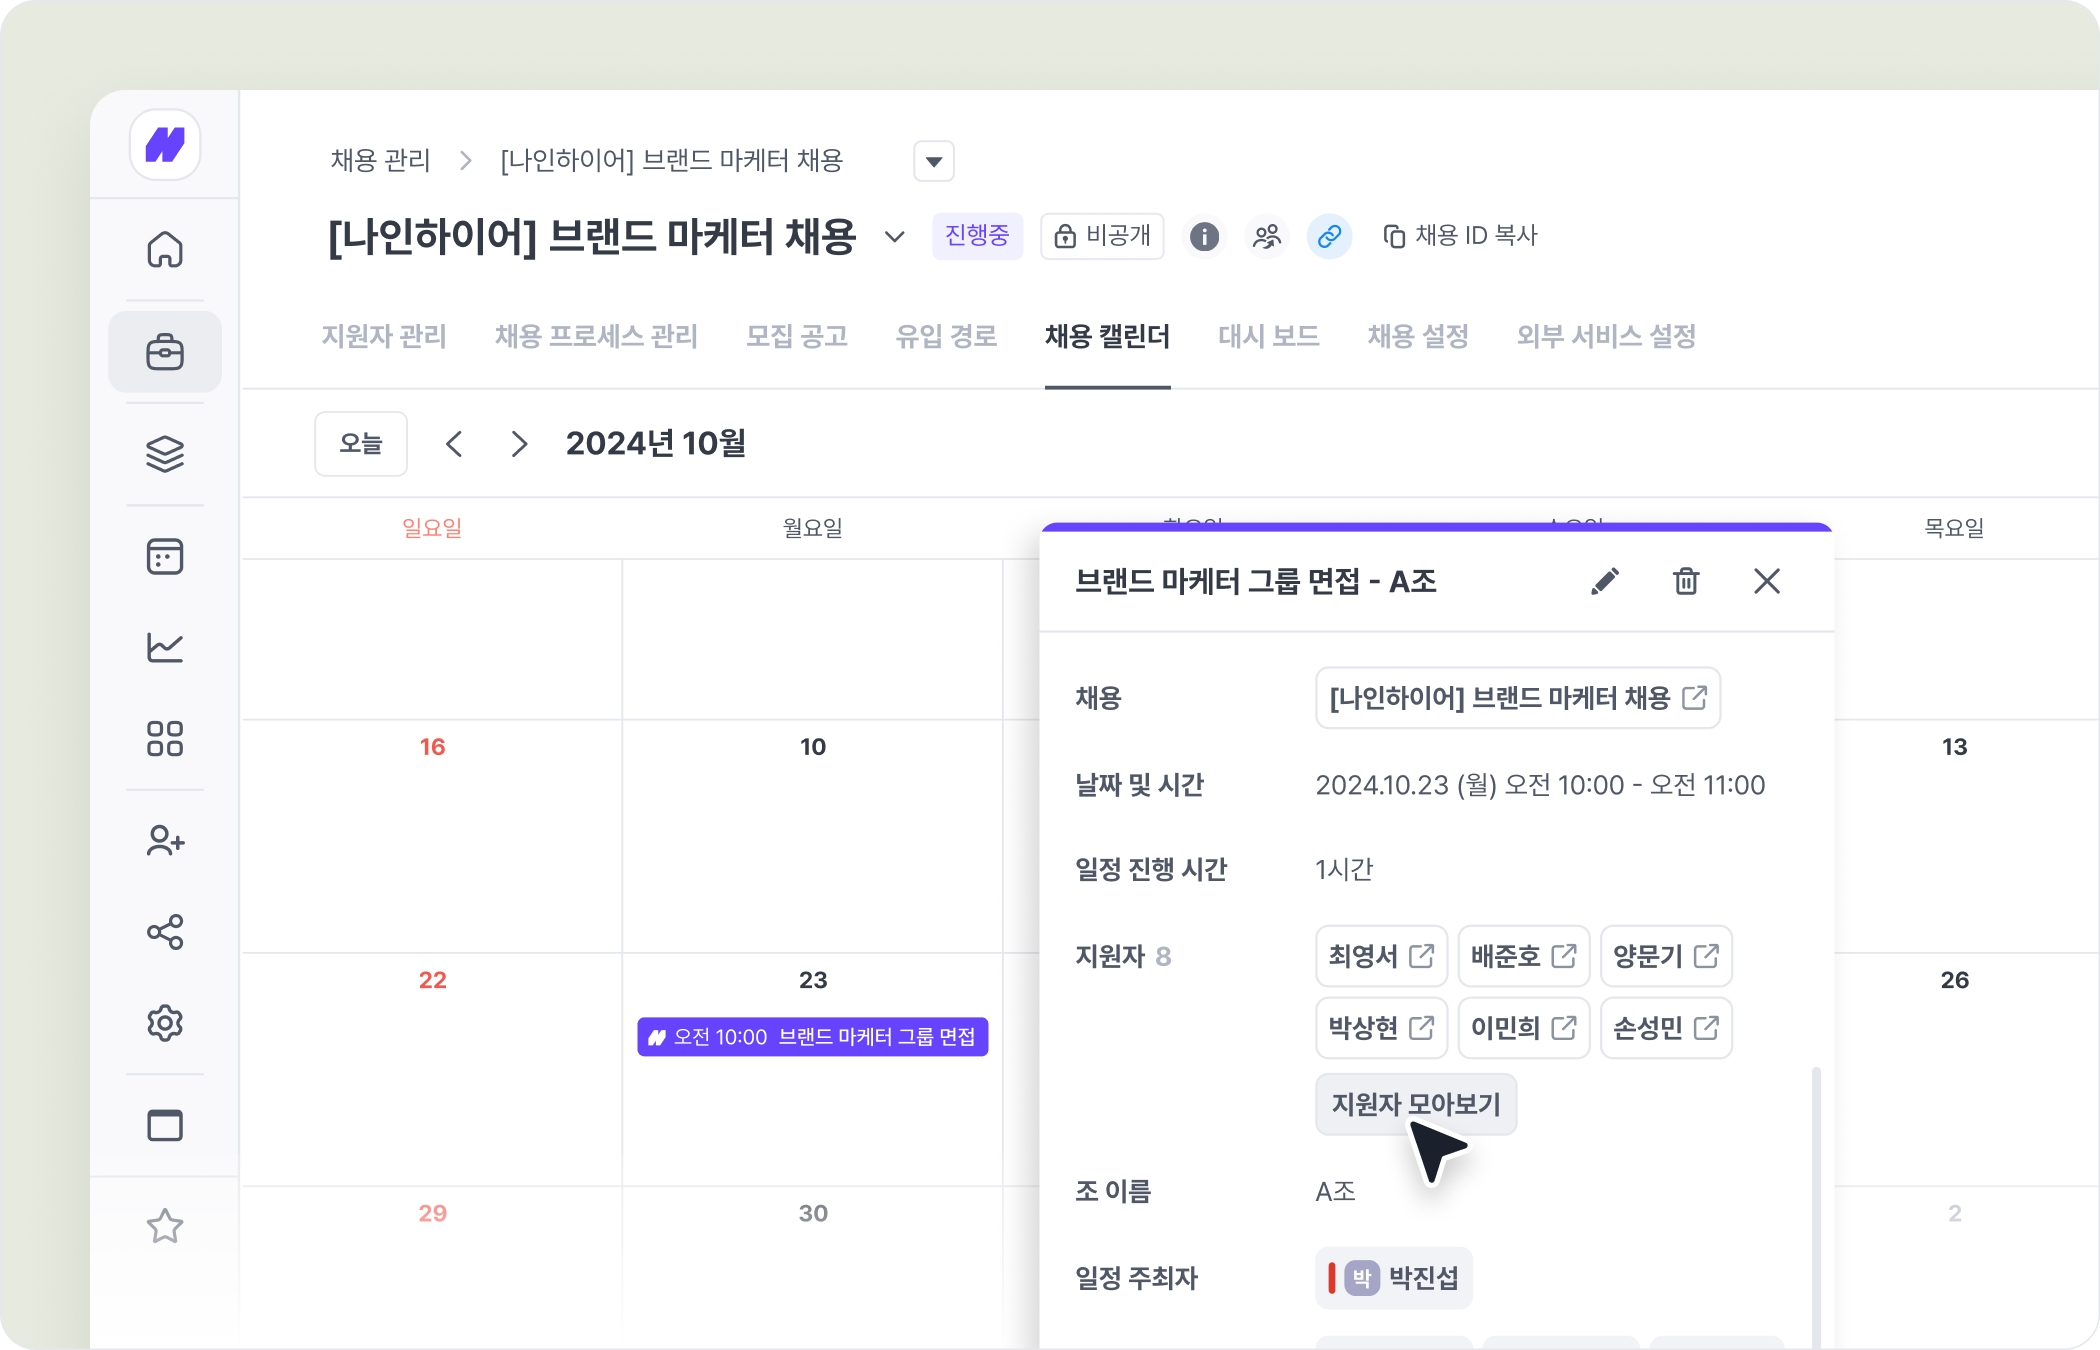
Task: Go to next month with right chevron
Action: (x=518, y=444)
